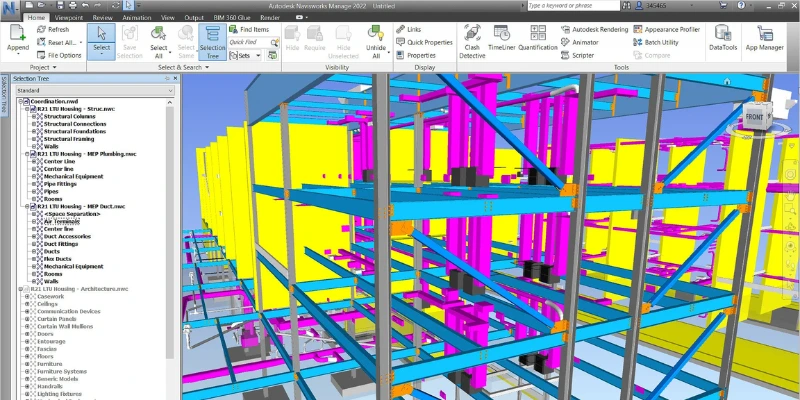Open the Animator tool
The width and height of the screenshot is (800, 400).
pos(580,42)
